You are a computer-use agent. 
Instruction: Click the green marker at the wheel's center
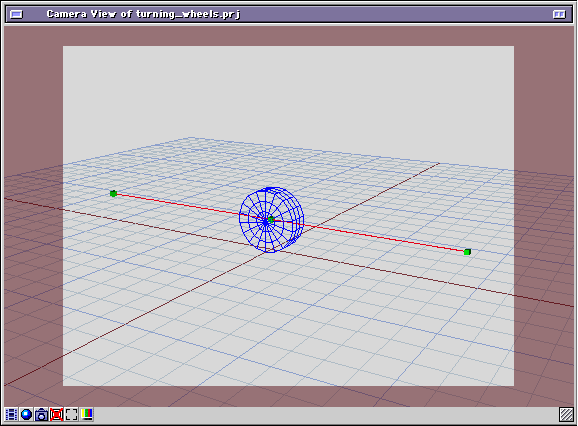[271, 220]
